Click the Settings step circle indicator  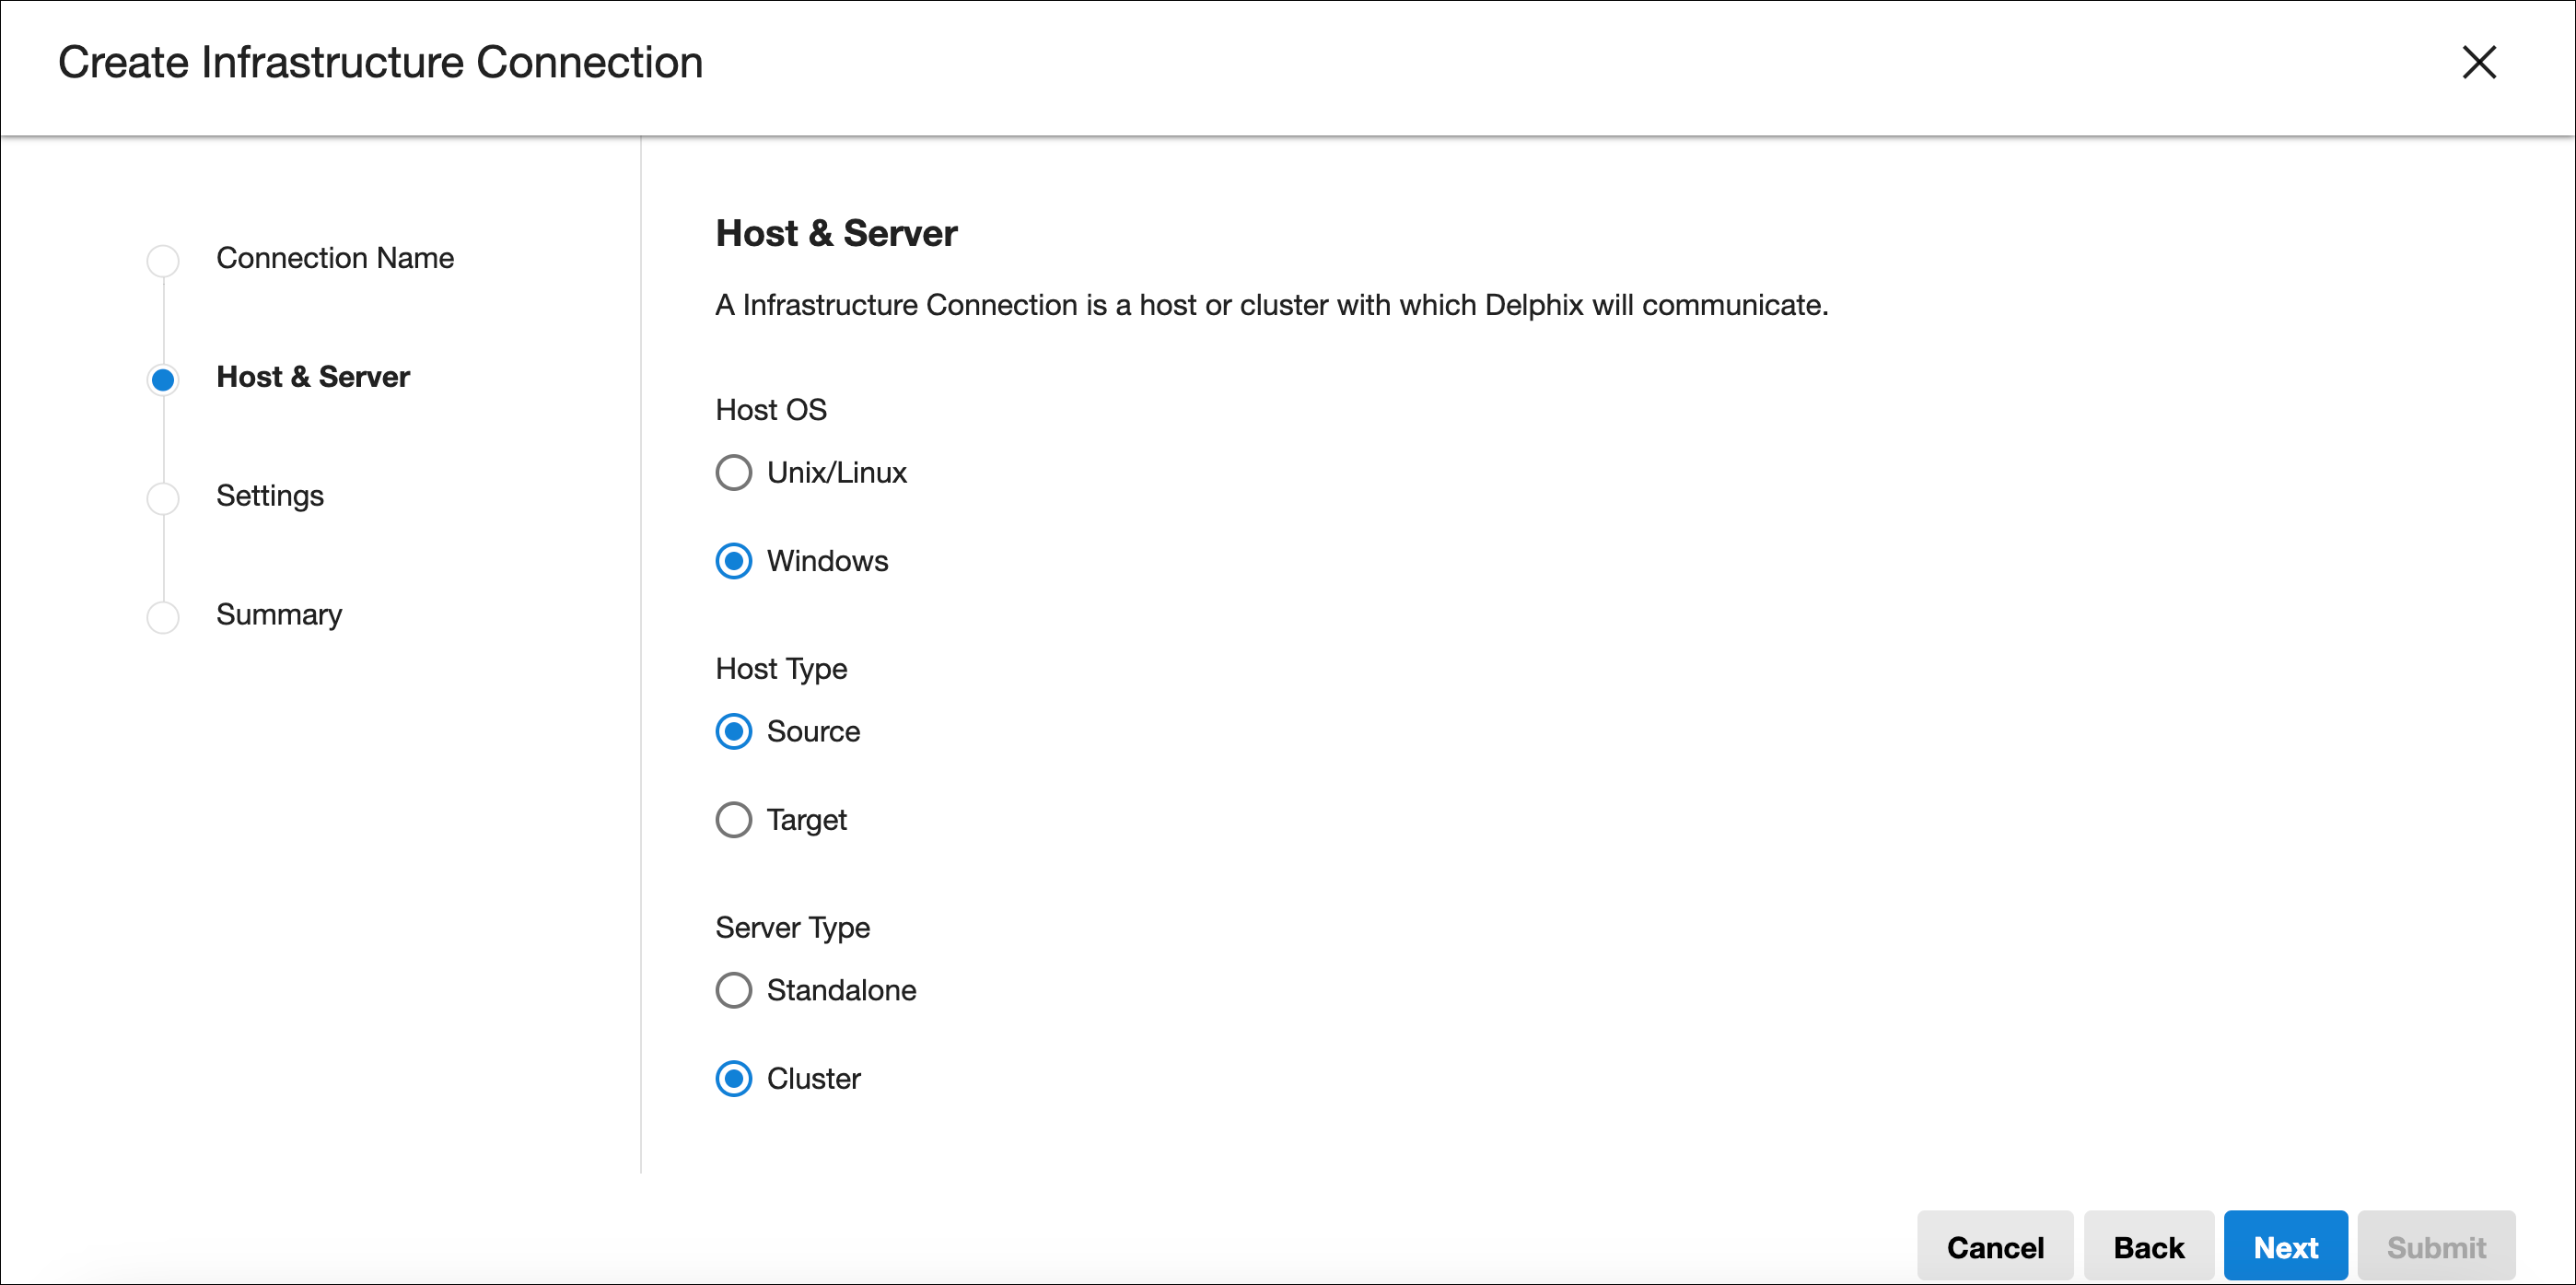163,498
